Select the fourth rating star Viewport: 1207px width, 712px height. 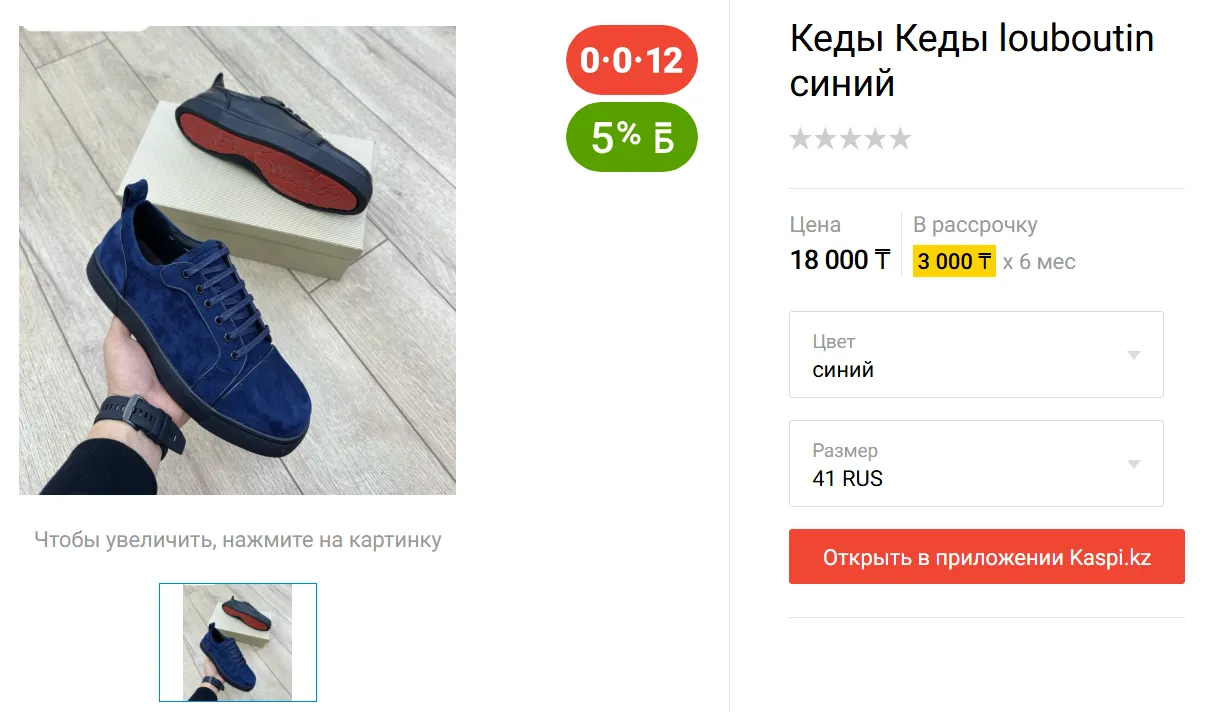pos(875,139)
